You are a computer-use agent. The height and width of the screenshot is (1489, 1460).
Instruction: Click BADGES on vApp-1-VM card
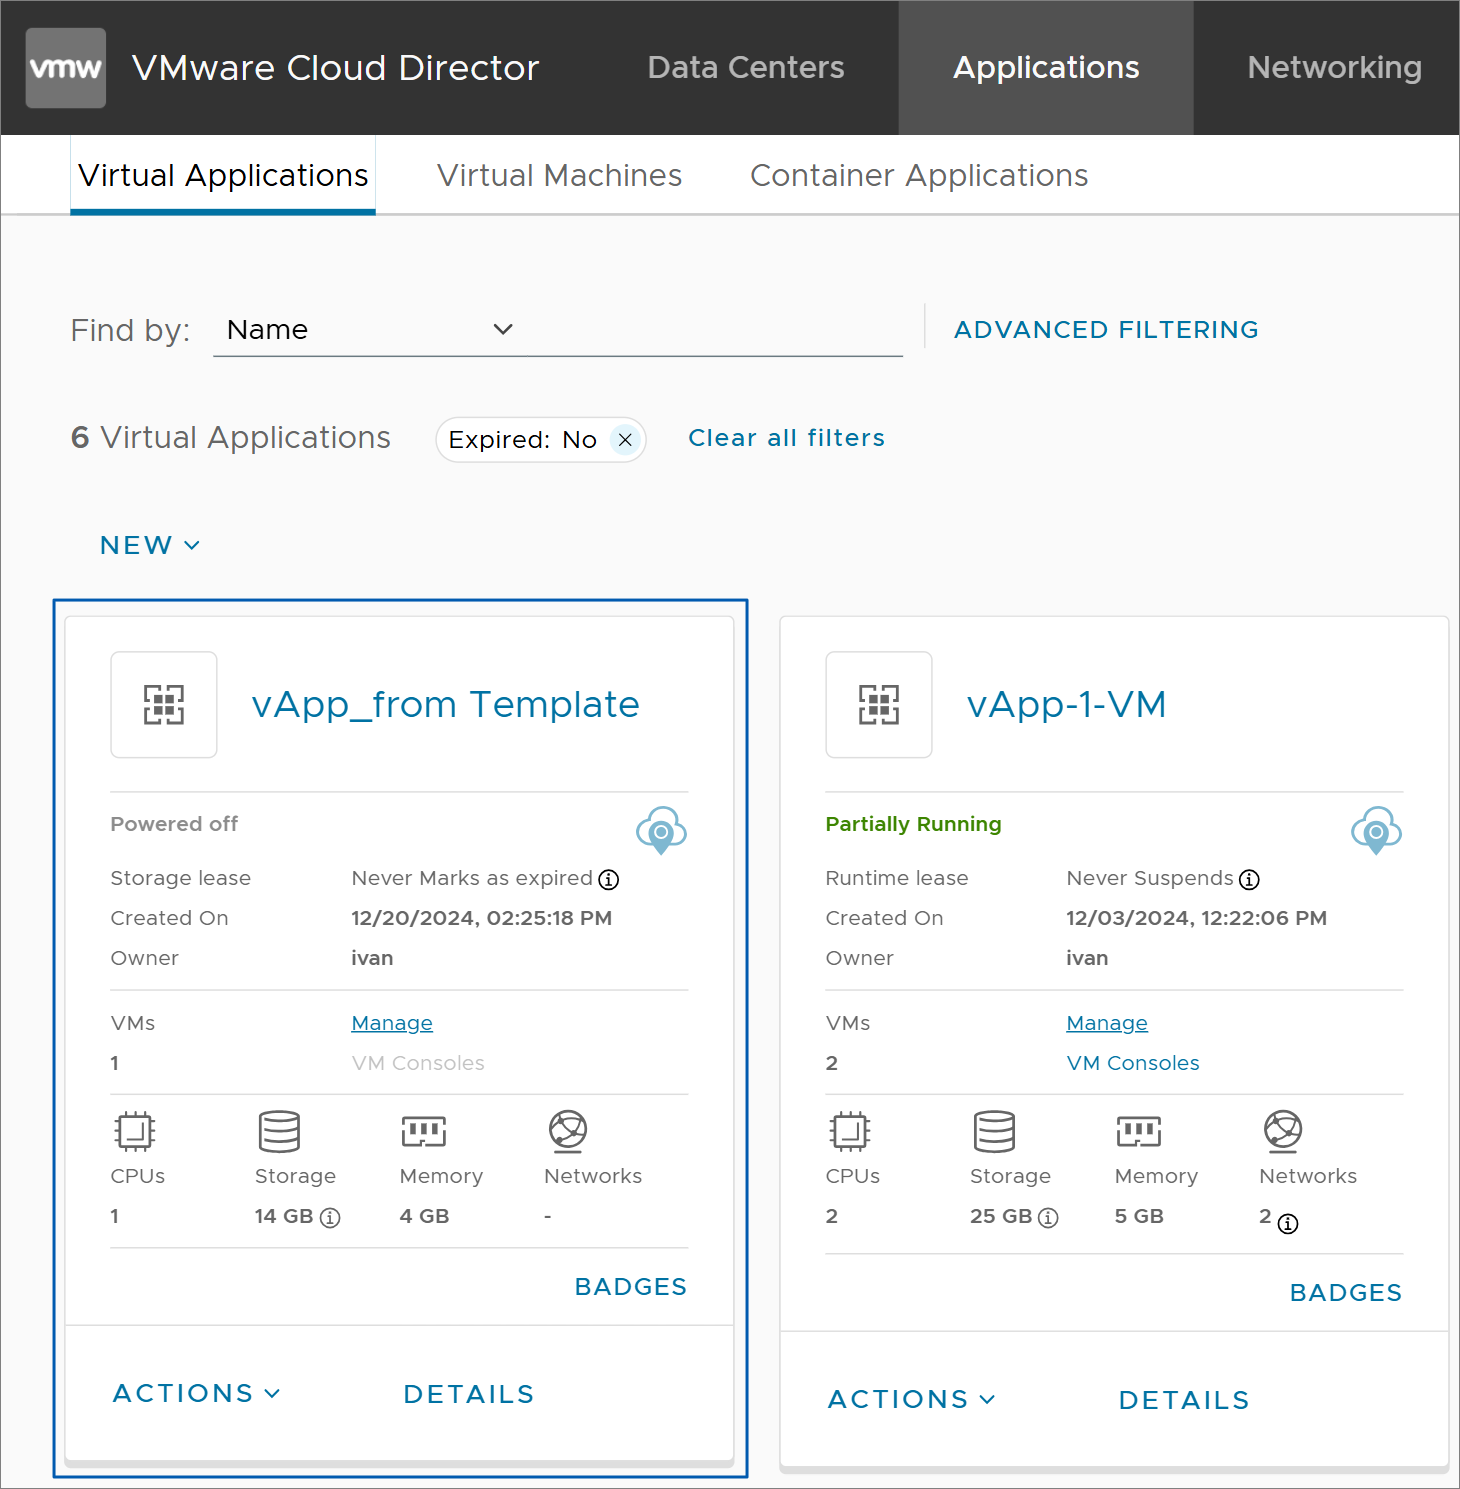pyautogui.click(x=1346, y=1293)
